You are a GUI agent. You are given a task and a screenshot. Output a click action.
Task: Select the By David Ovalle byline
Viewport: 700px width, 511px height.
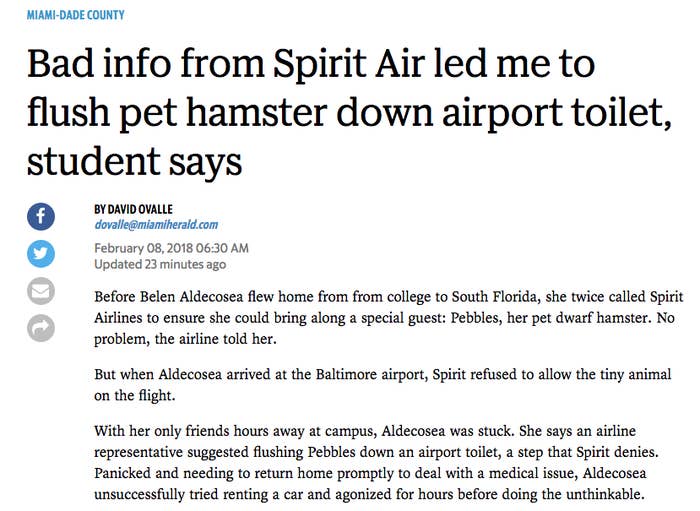pos(133,209)
